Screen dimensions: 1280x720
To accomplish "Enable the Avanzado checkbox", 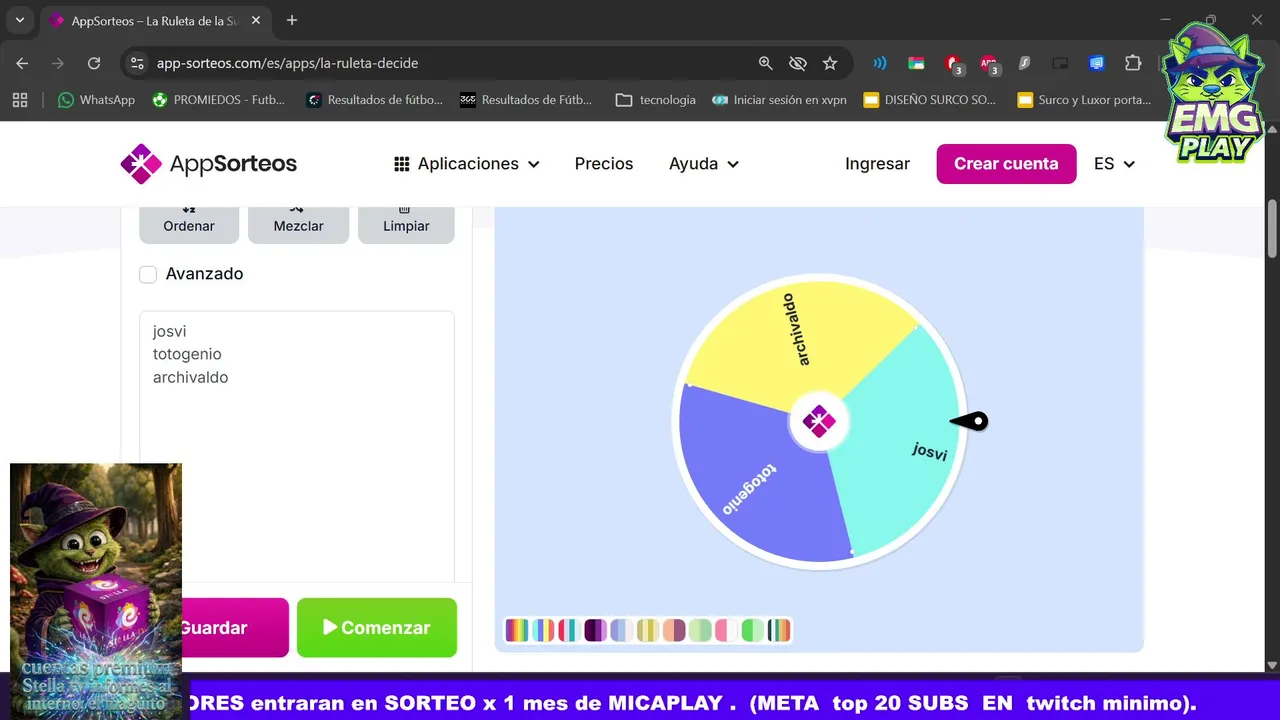I will pyautogui.click(x=148, y=274).
